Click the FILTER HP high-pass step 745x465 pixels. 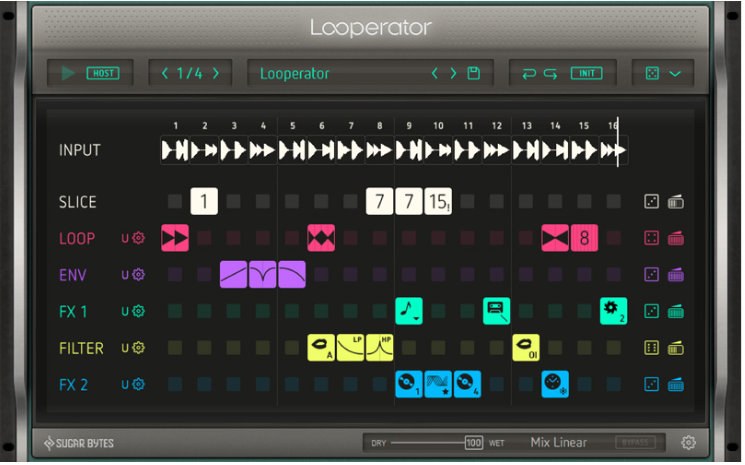click(x=379, y=348)
